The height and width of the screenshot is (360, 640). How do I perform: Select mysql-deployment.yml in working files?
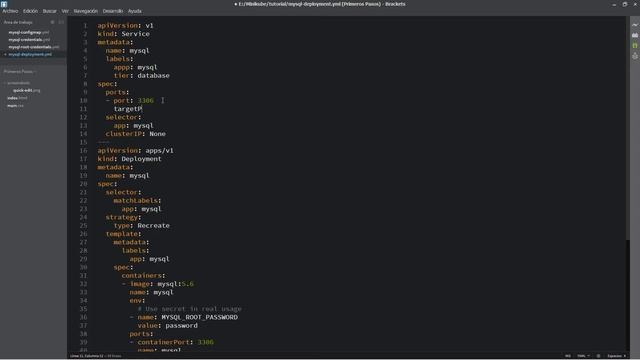coord(30,54)
